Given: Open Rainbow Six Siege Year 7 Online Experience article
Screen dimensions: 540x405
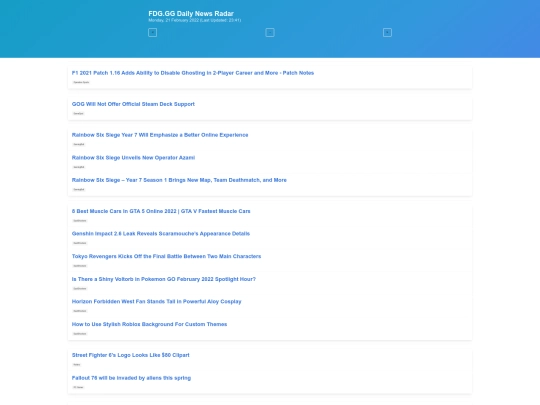Looking at the screenshot, I should click(x=160, y=135).
